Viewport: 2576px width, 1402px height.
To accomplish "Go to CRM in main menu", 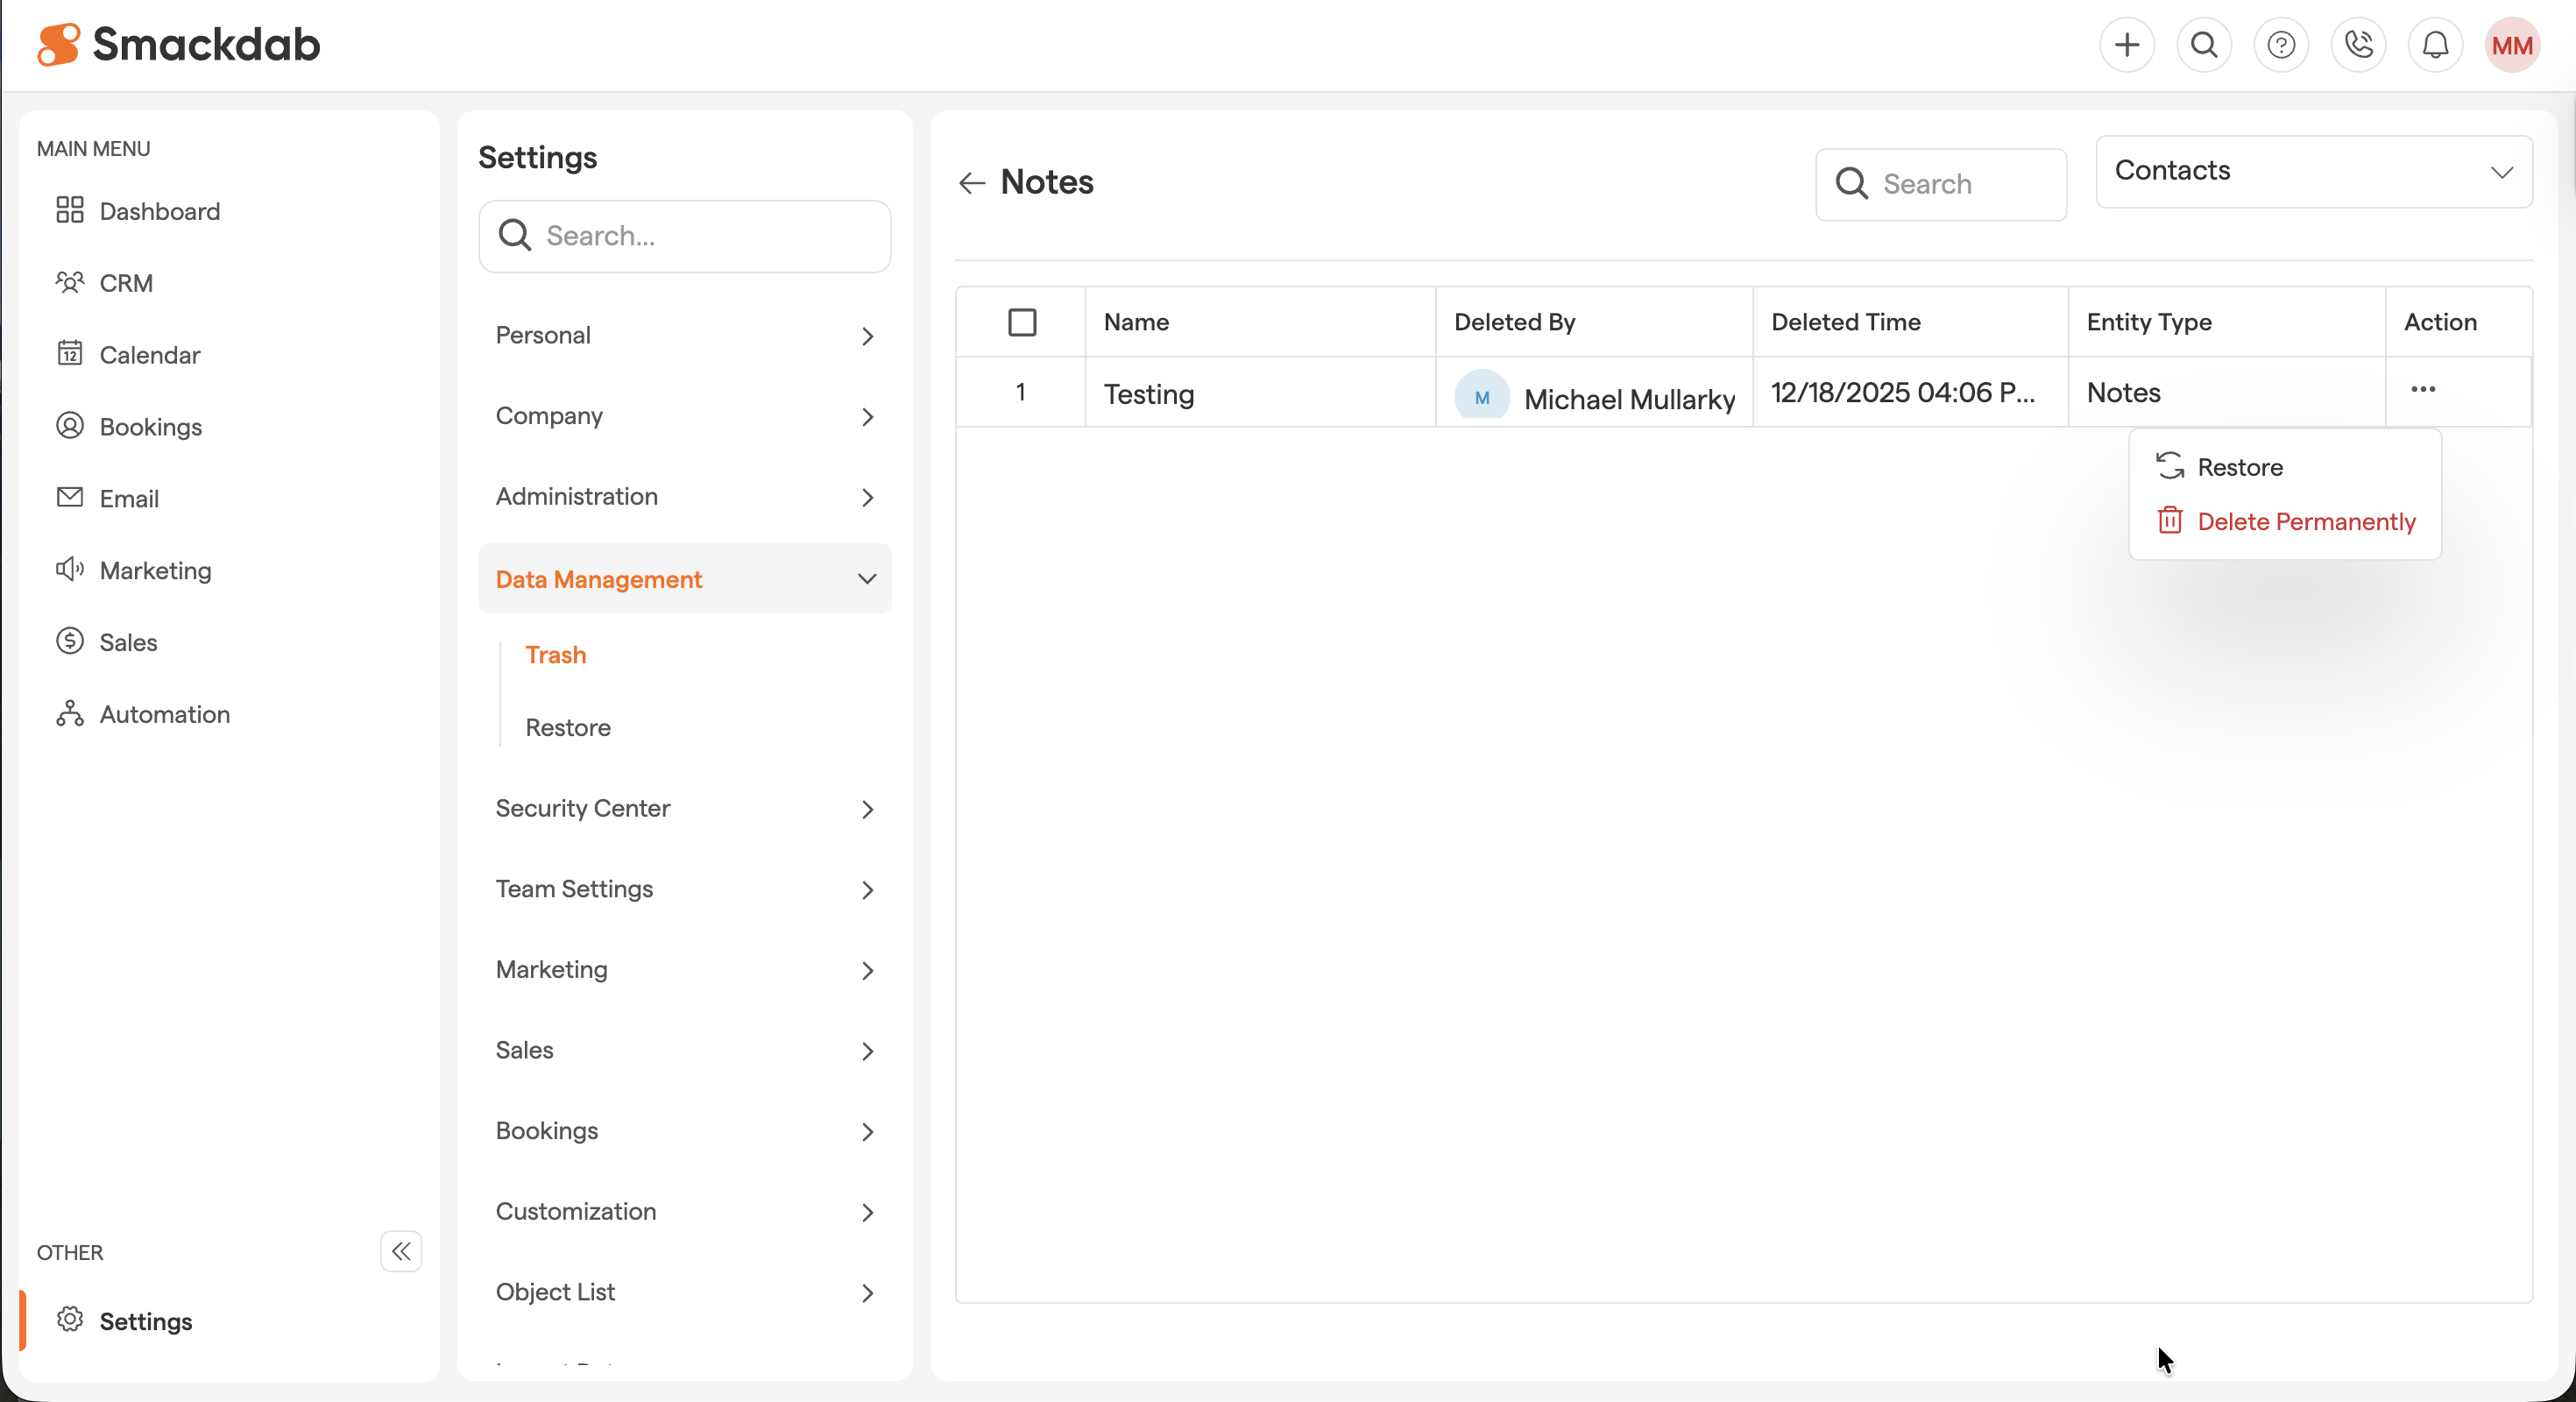I will point(126,283).
